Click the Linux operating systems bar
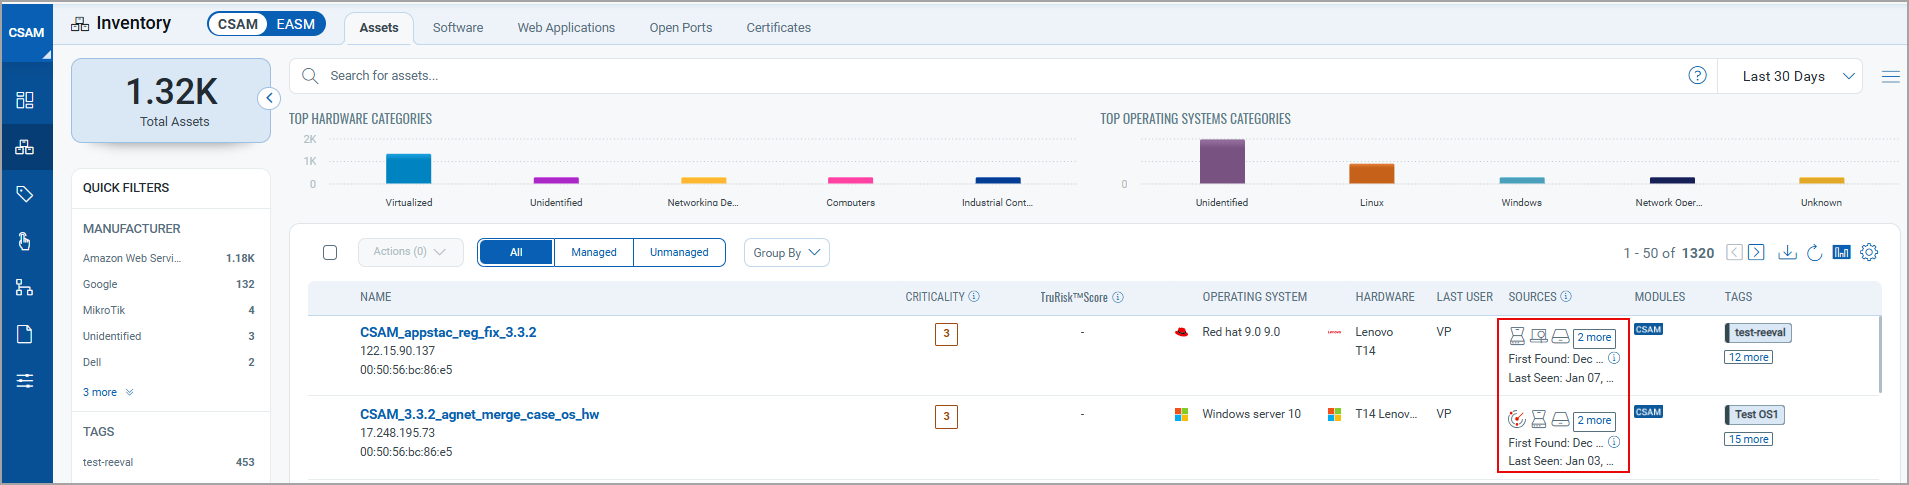Screen dimensions: 1909x485 (1372, 173)
